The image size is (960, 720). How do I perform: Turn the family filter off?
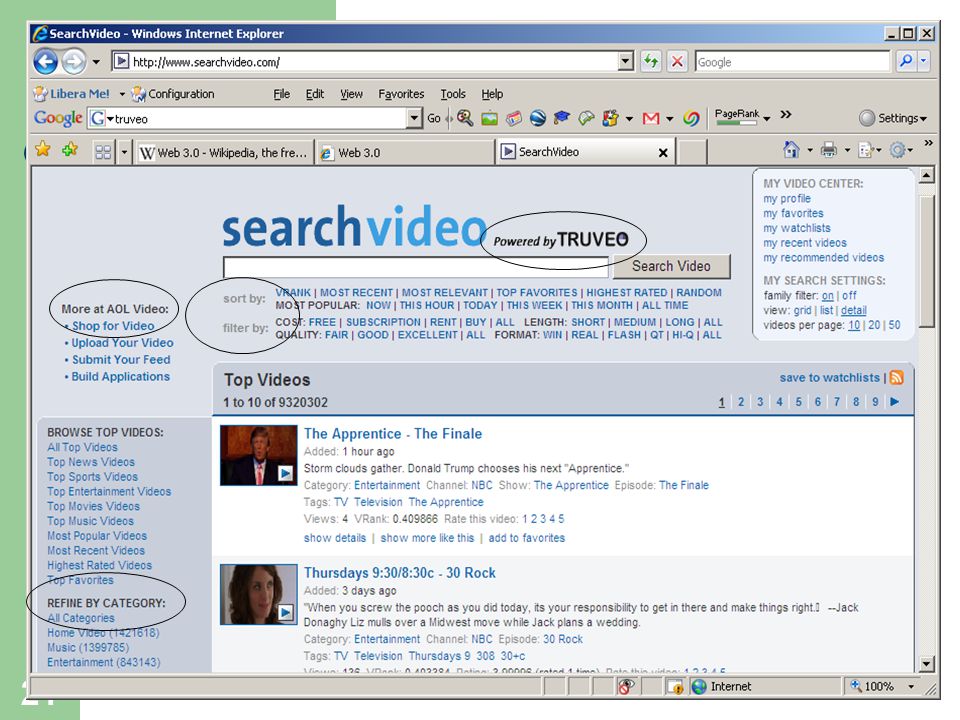(849, 295)
